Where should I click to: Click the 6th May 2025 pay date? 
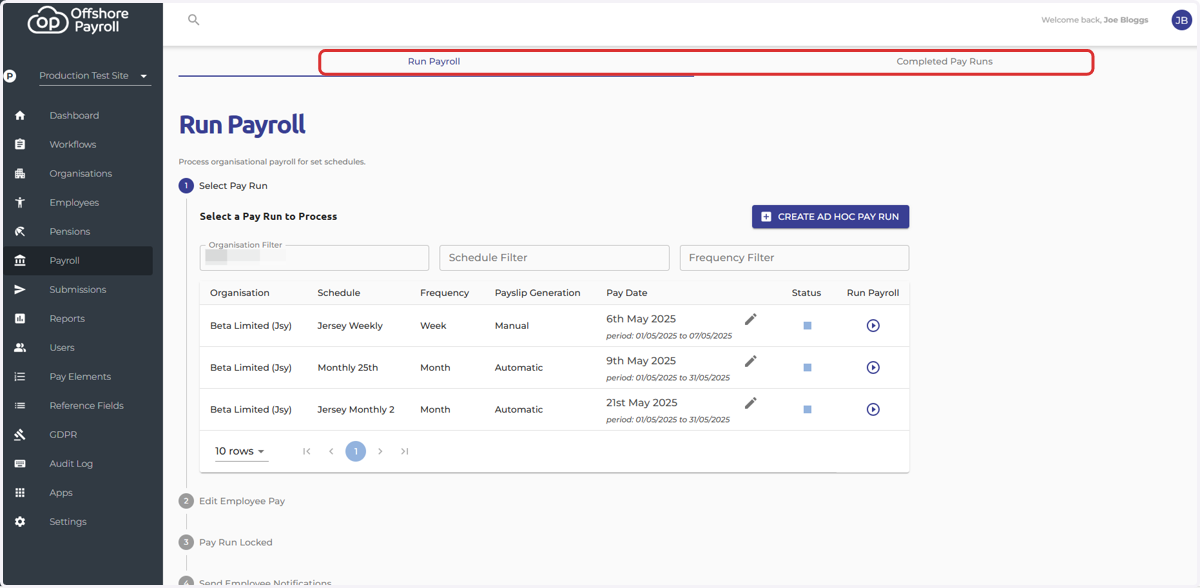(x=641, y=319)
